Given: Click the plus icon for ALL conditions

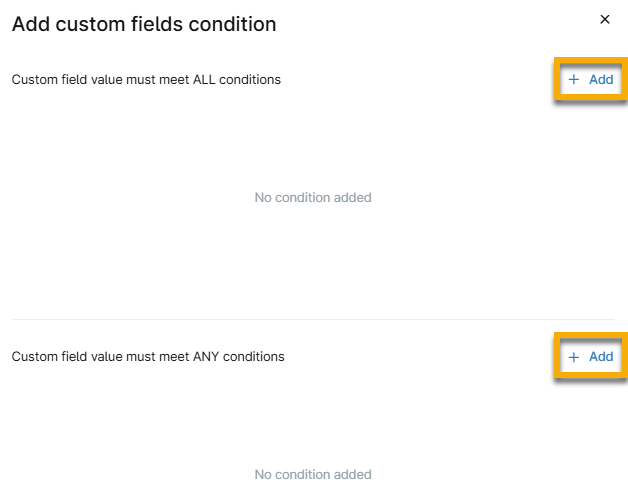Looking at the screenshot, I should point(574,80).
